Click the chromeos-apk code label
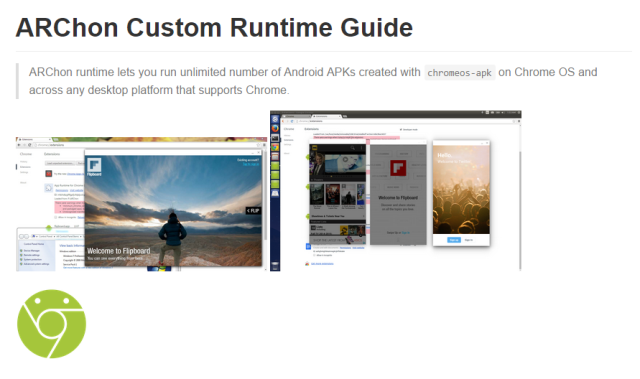The image size is (640, 379). pyautogui.click(x=460, y=73)
